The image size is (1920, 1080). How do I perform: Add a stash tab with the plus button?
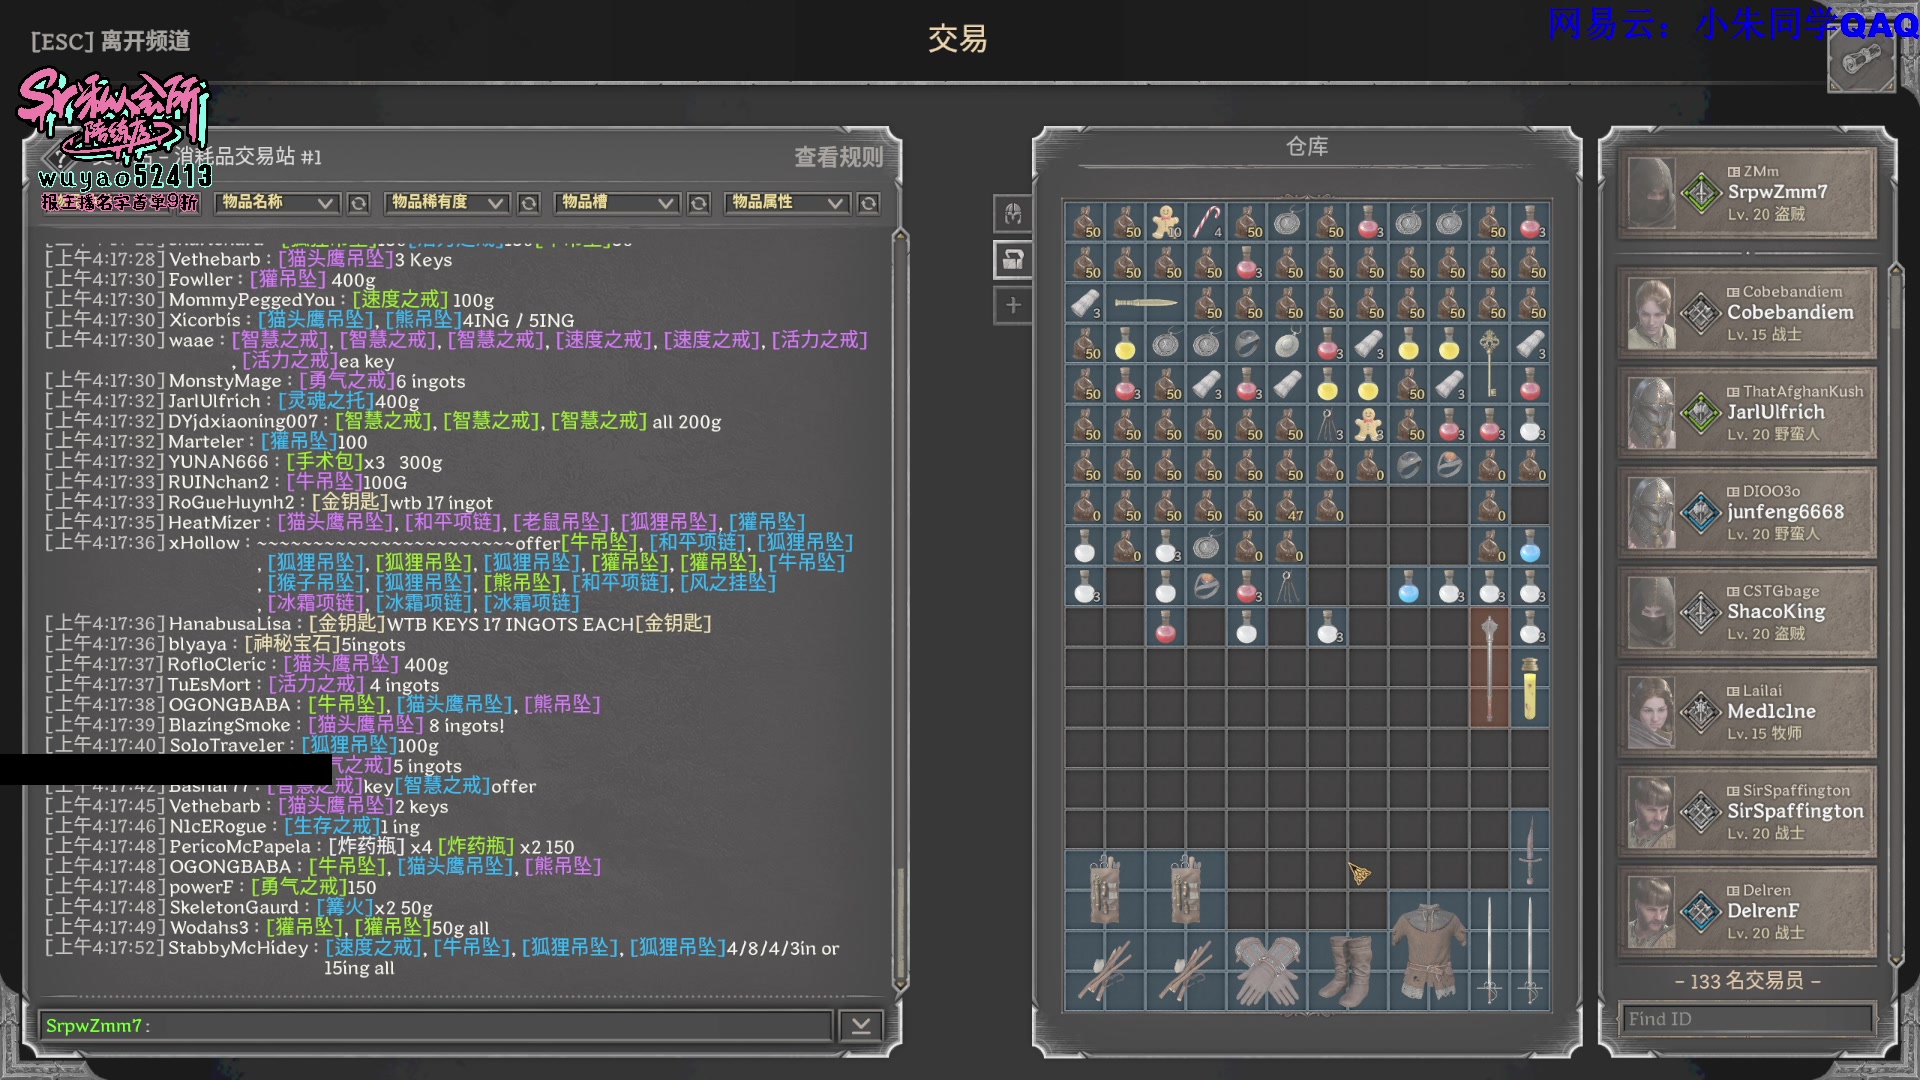click(x=1013, y=305)
